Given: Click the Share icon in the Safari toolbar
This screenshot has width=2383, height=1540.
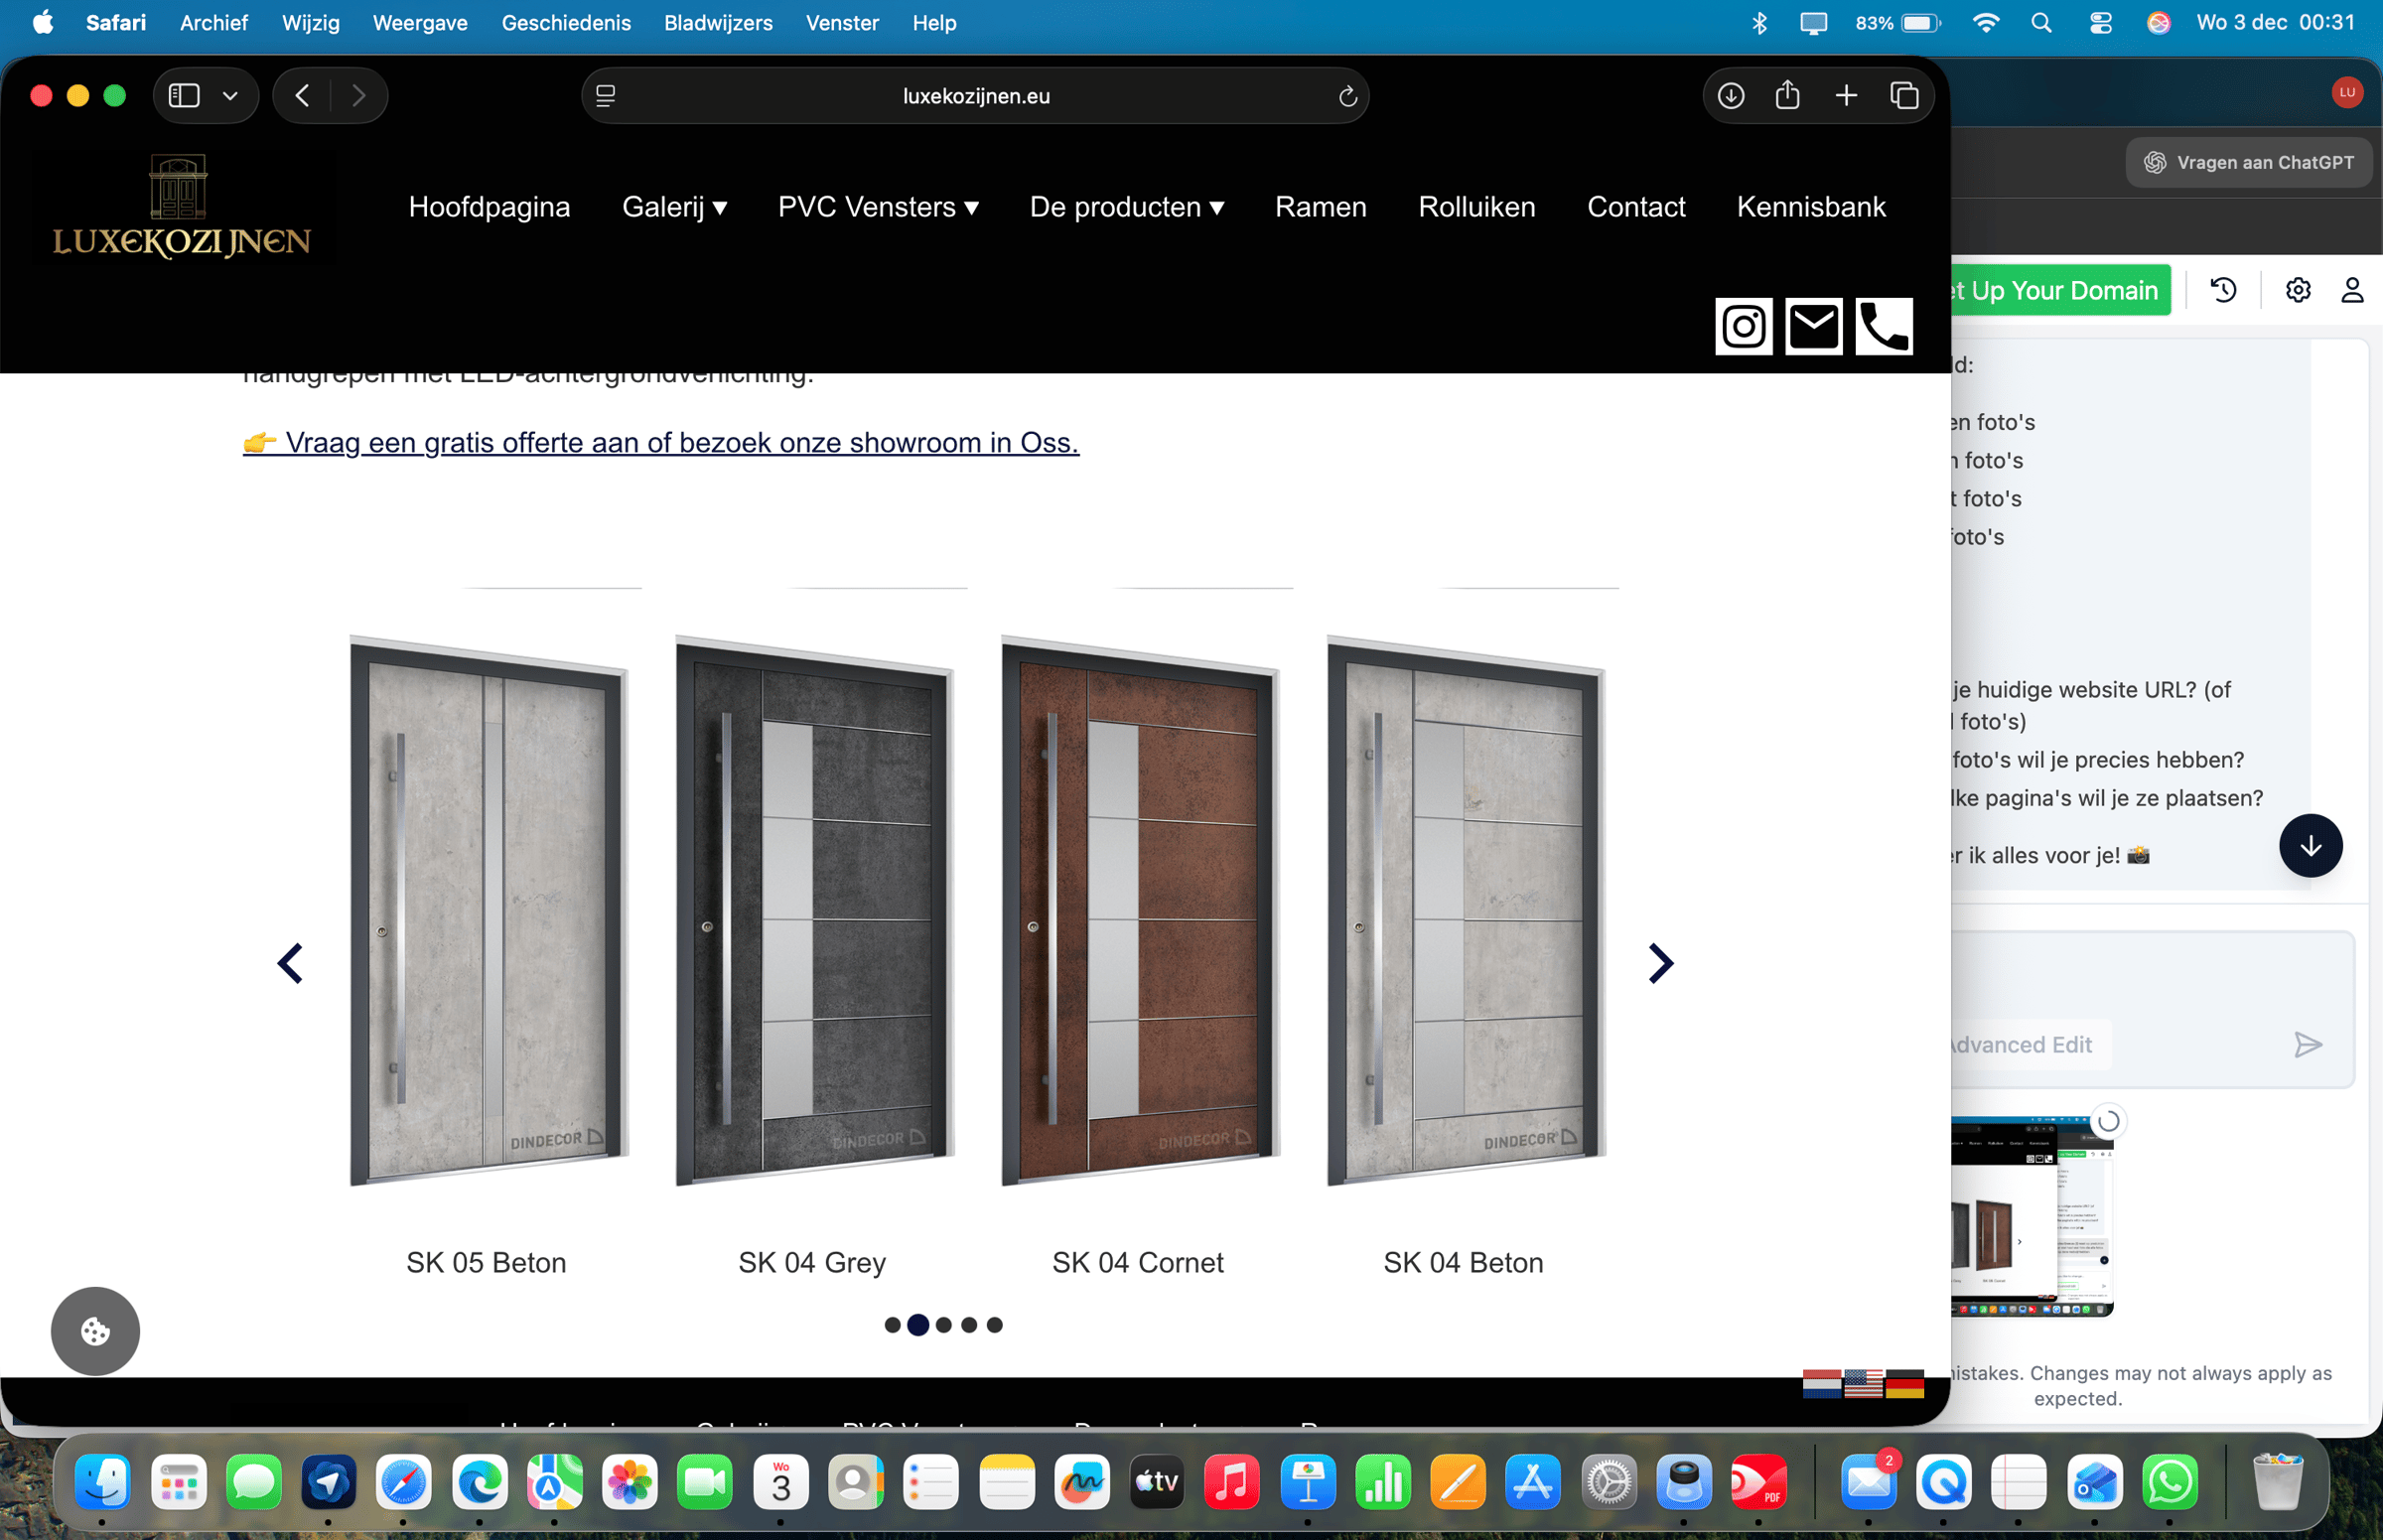Looking at the screenshot, I should click(1788, 95).
